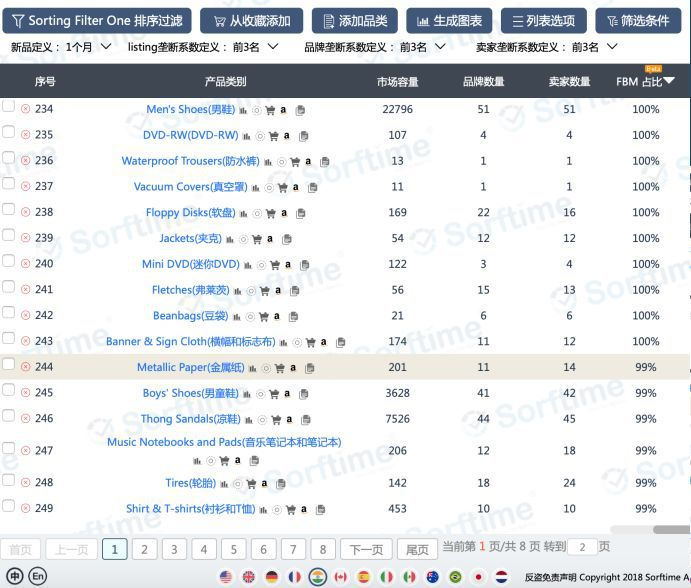
Task: Click the cart icon next to Floppy Disks
Action: coord(271,213)
